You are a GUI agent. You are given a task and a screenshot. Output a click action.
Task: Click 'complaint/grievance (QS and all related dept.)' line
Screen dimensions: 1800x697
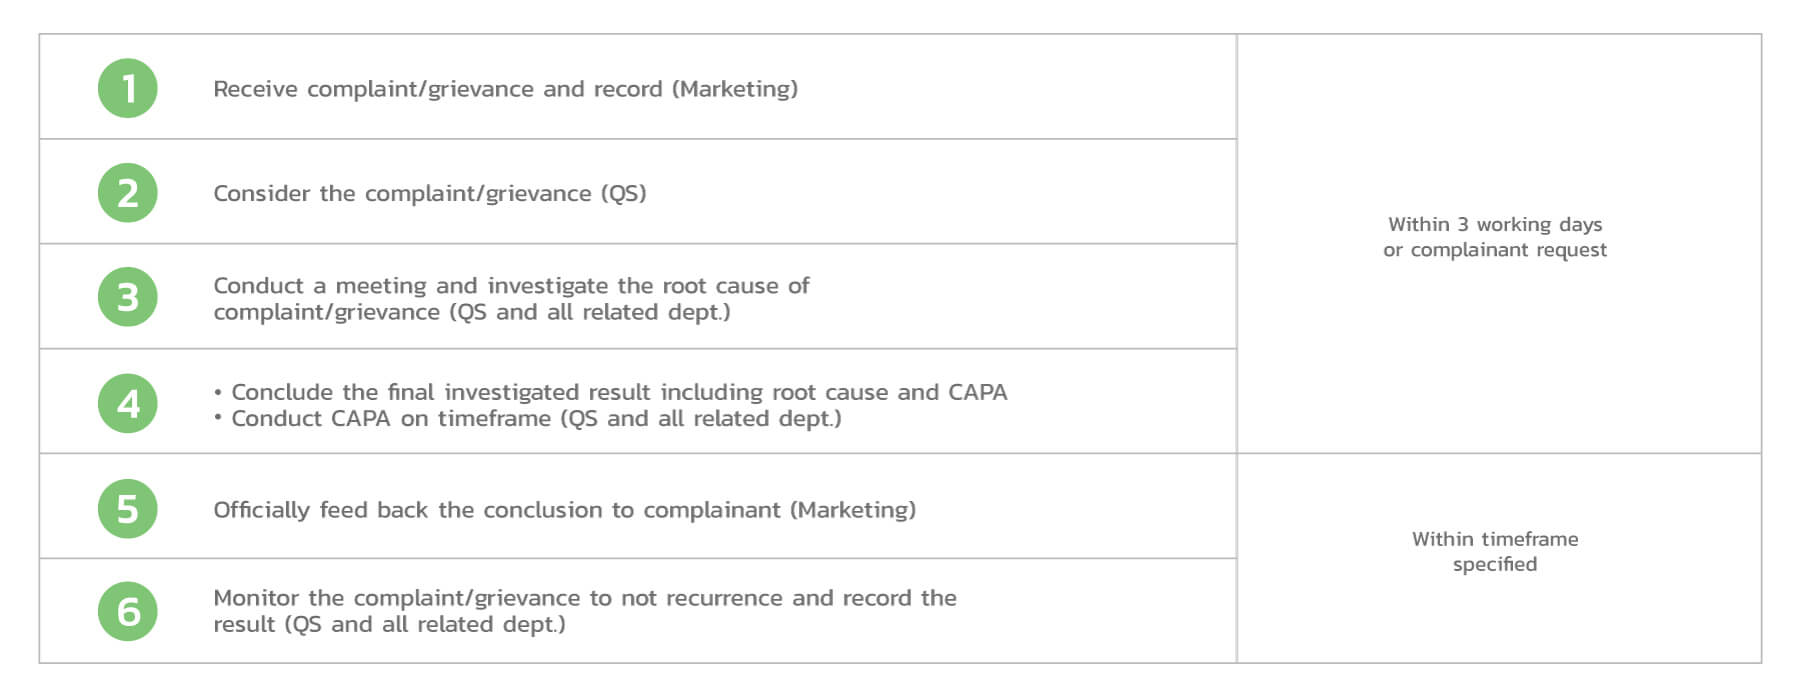pos(472,312)
